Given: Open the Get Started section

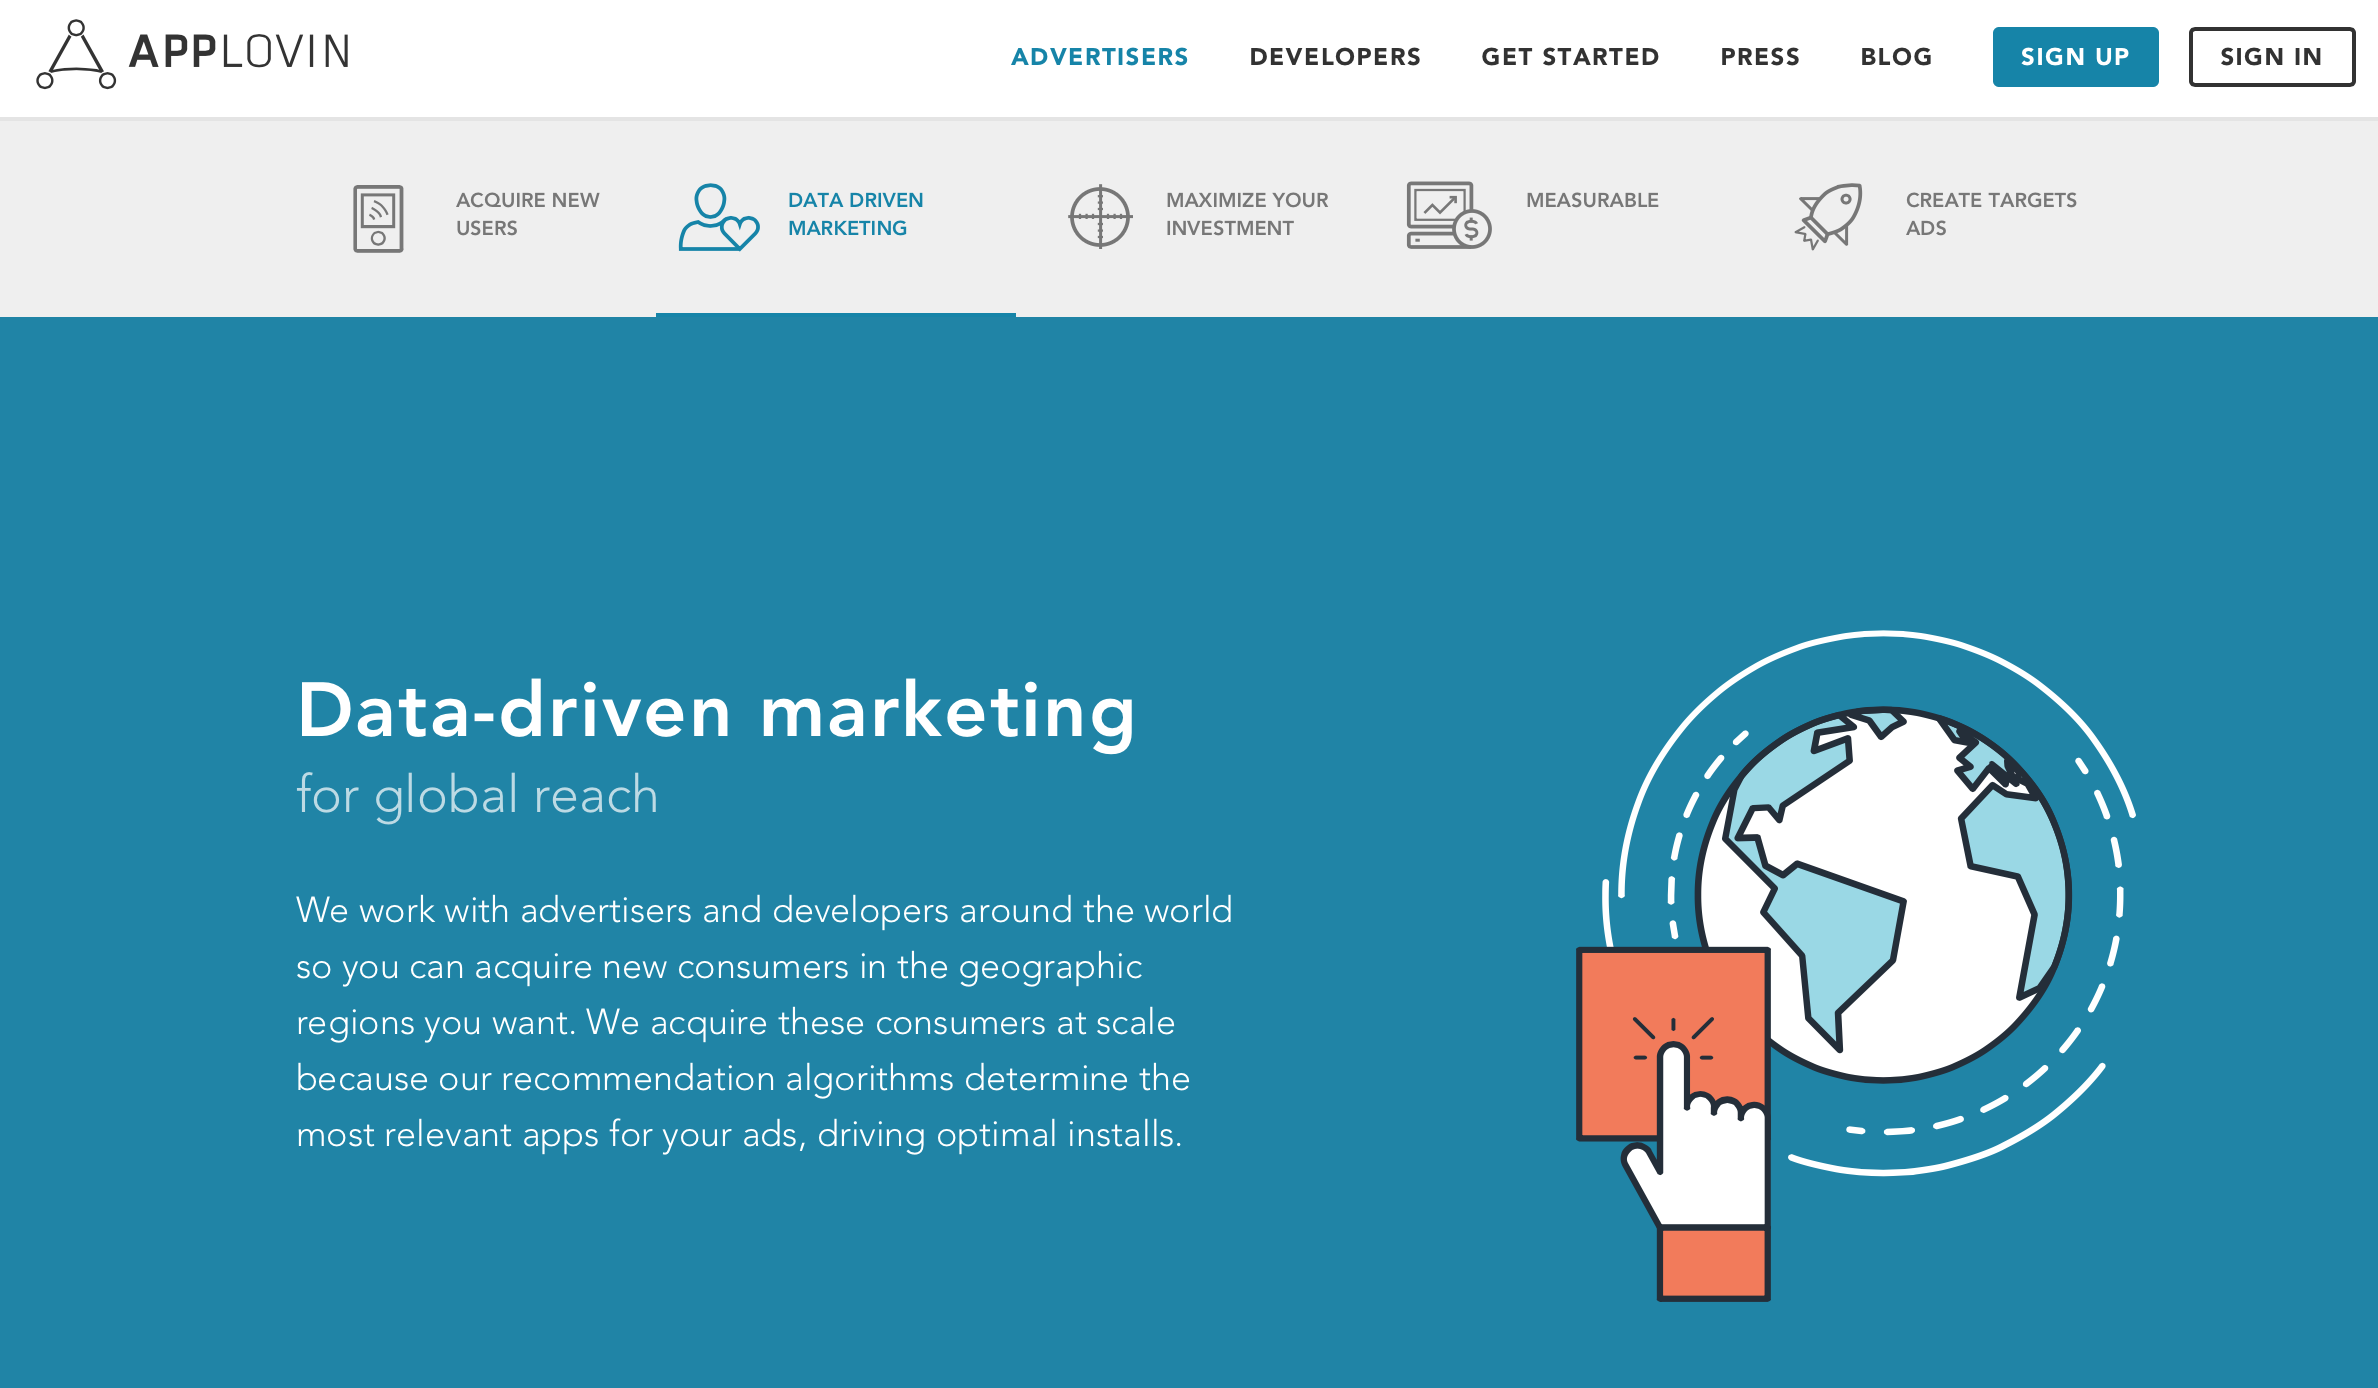Looking at the screenshot, I should click(x=1568, y=56).
